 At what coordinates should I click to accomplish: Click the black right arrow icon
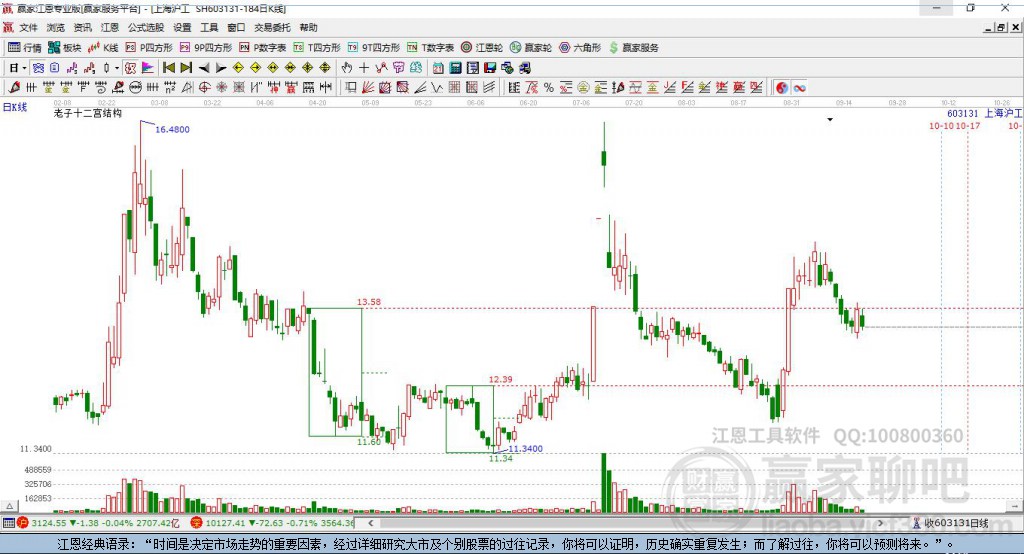point(221,68)
